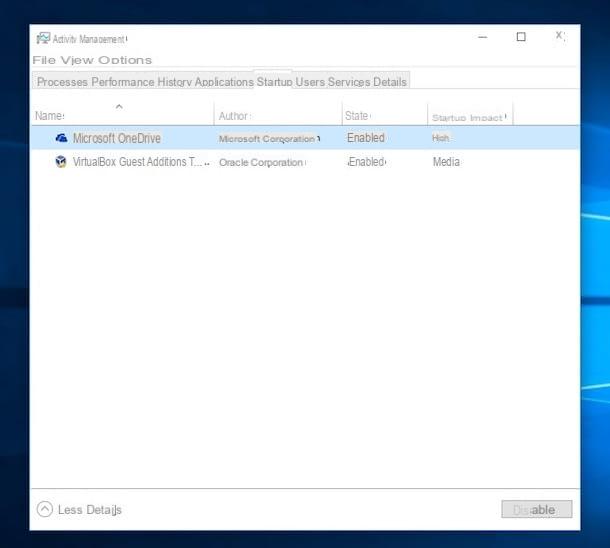This screenshot has width=610, height=548.
Task: Switch to the Users tab
Action: (x=310, y=82)
